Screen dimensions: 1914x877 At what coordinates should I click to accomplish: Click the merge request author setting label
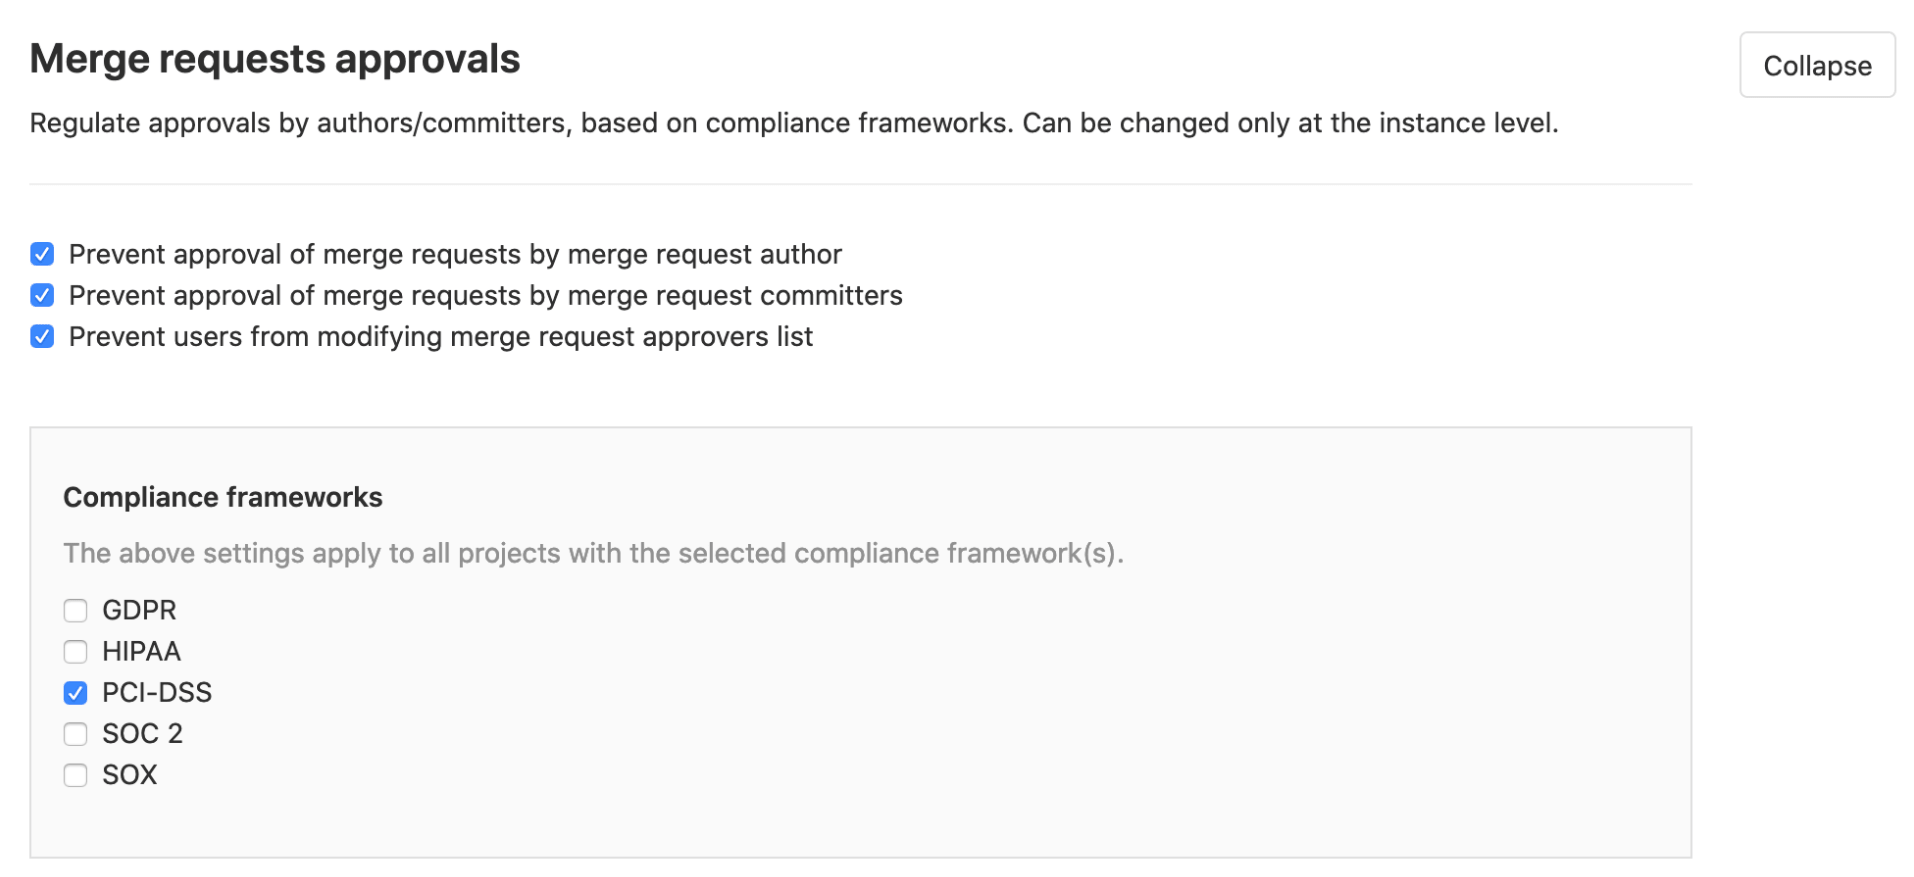(x=455, y=254)
